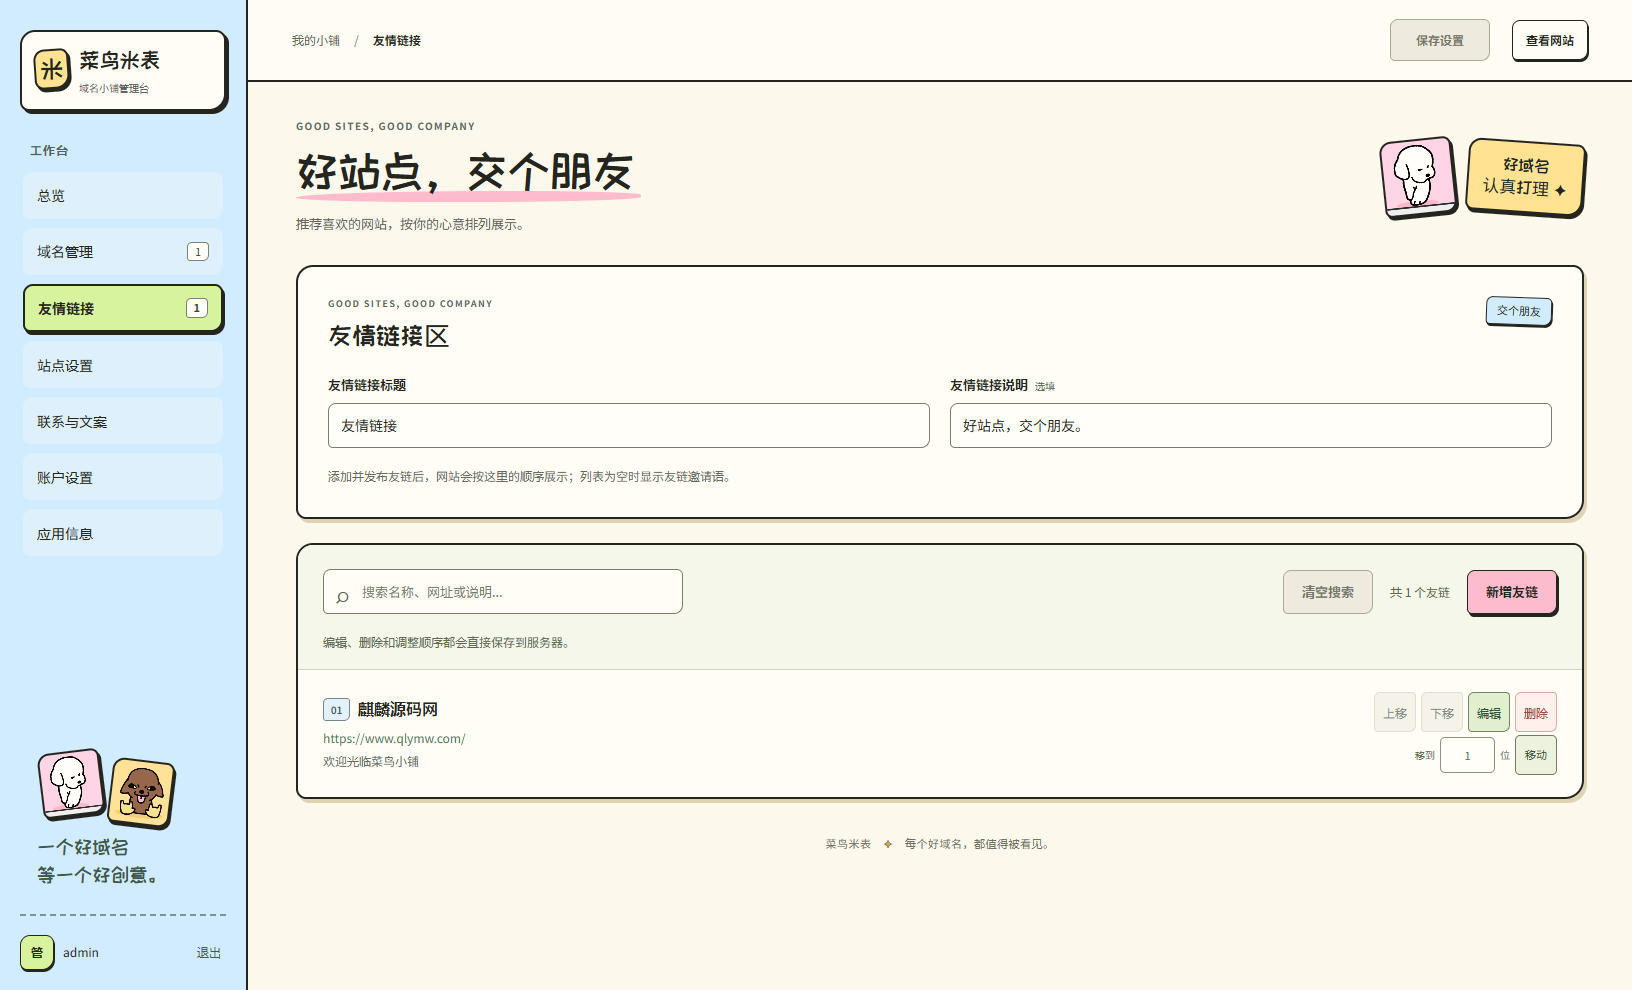The width and height of the screenshot is (1632, 990).
Task: Click the 米 logo icon
Action: click(52, 70)
